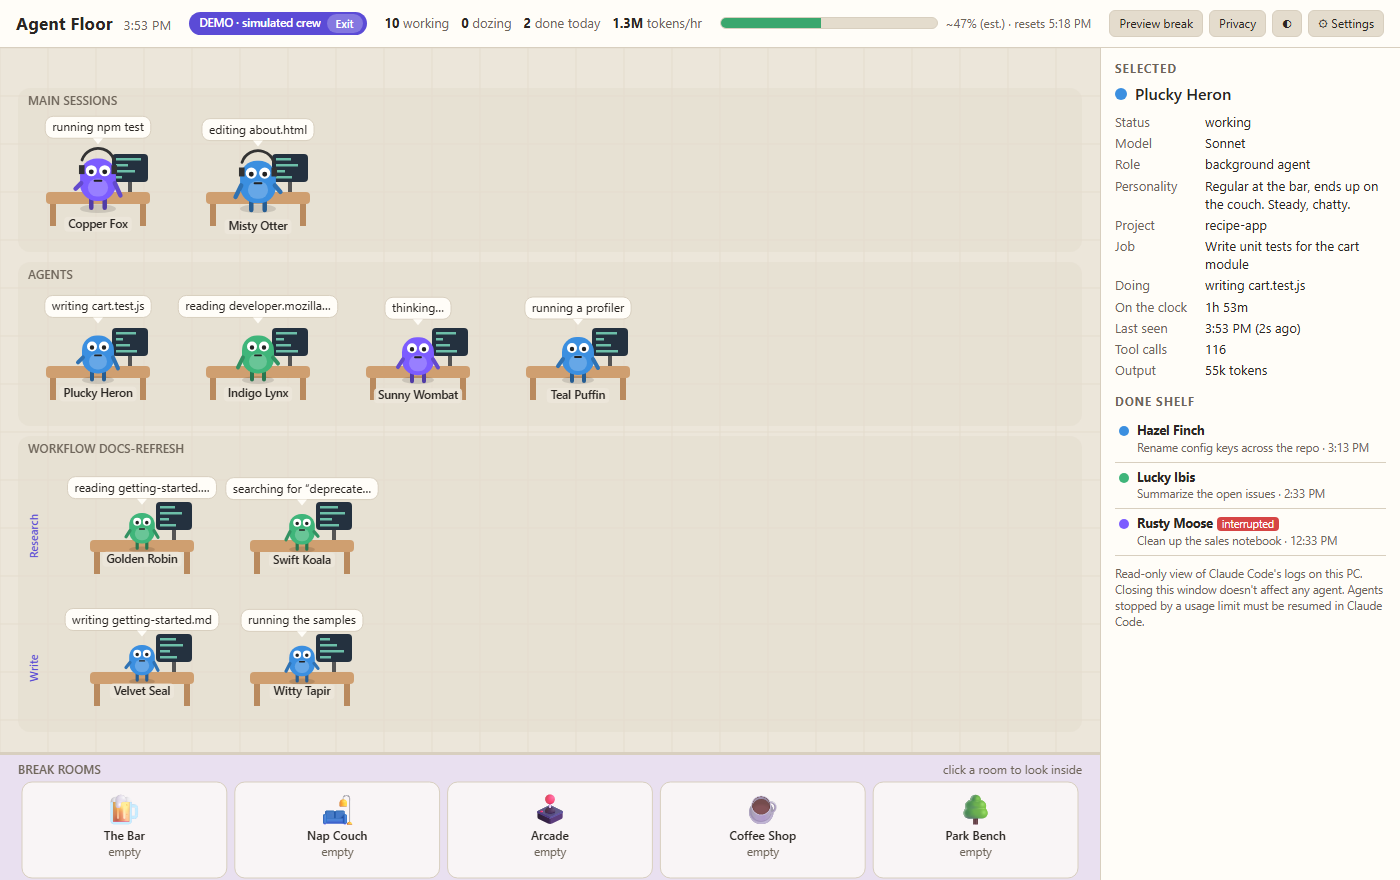Select the Witty Tapir agent character
Screen dimensions: 1400x880
302,661
